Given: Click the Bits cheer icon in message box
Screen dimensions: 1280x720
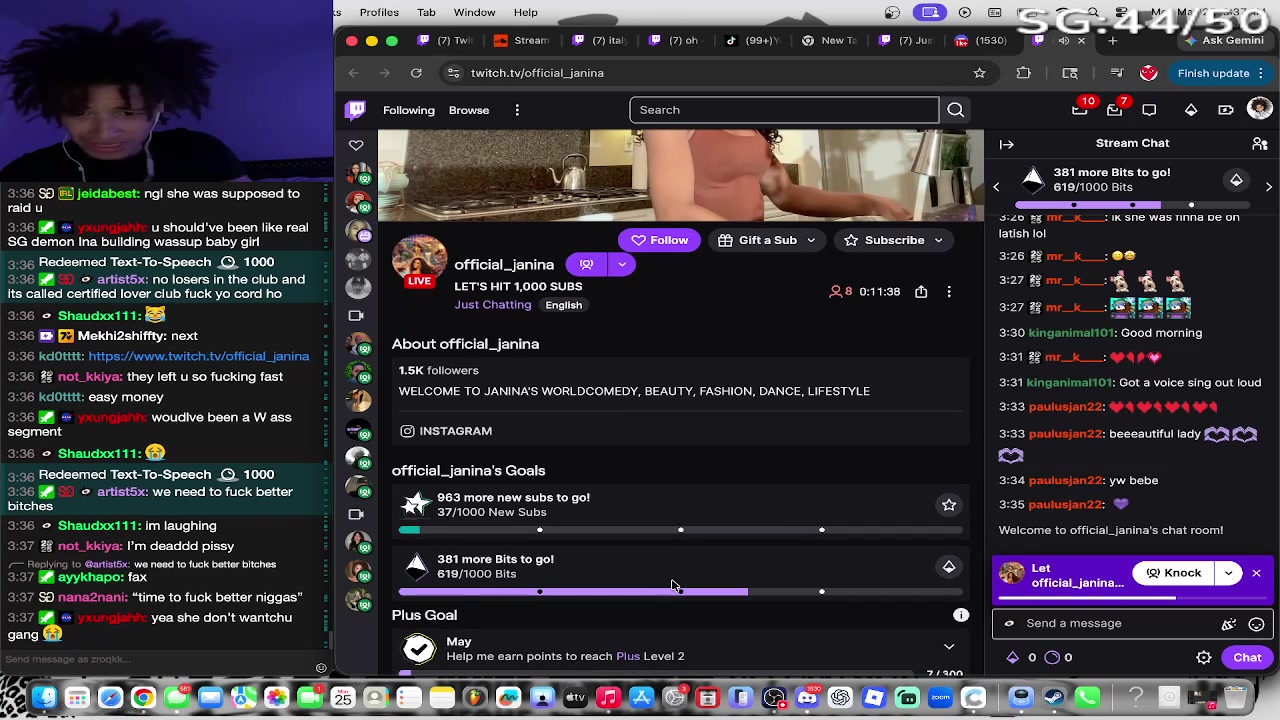Looking at the screenshot, I should pos(1229,624).
